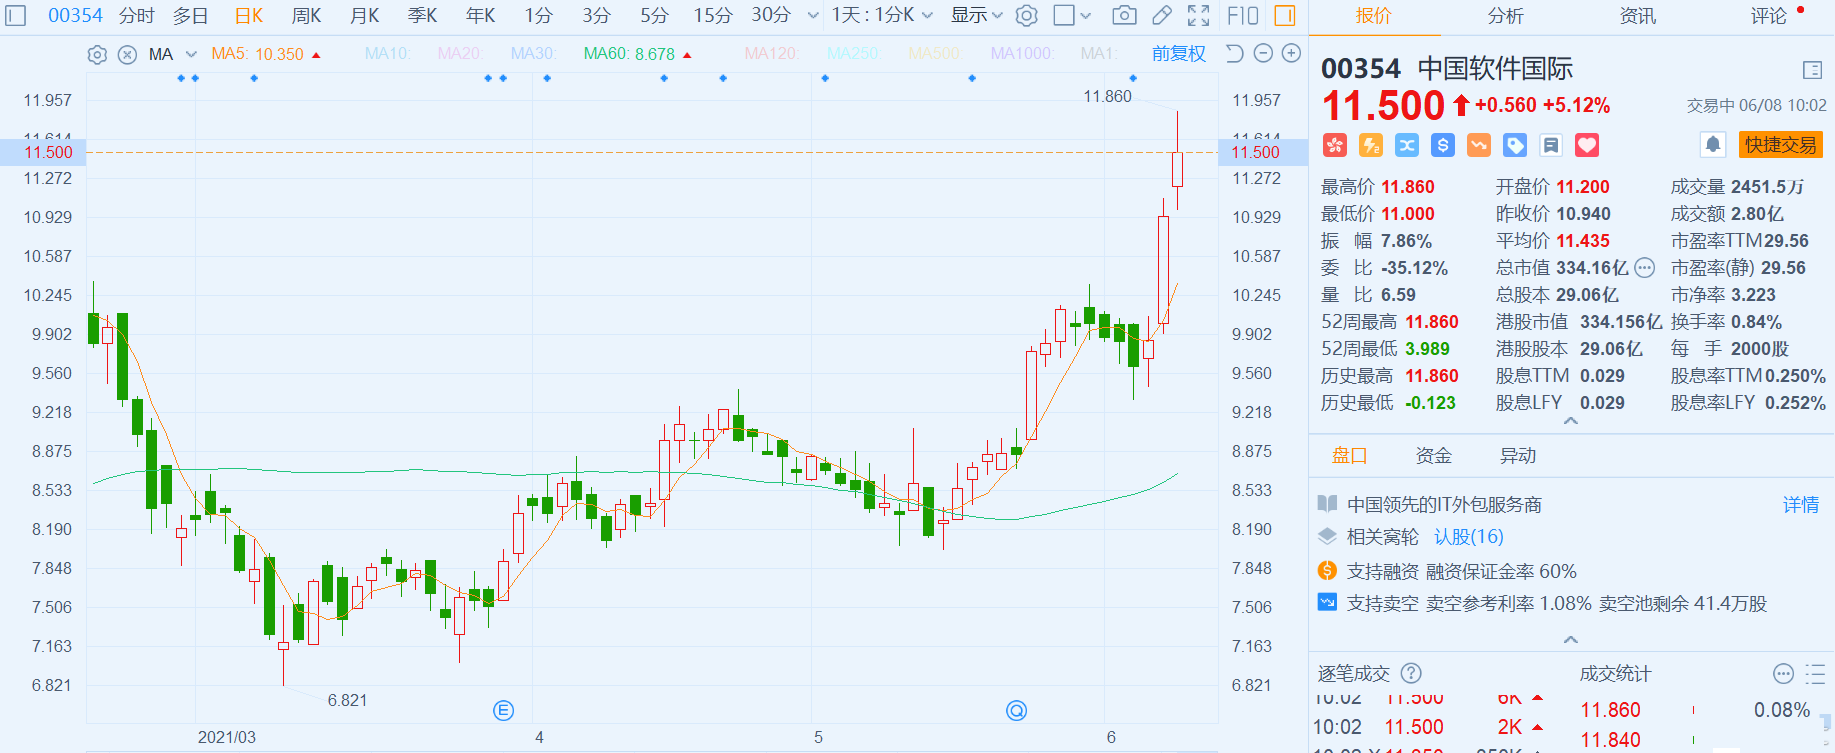
Task: Click the orange lightning Level 2 icon
Action: [1371, 145]
